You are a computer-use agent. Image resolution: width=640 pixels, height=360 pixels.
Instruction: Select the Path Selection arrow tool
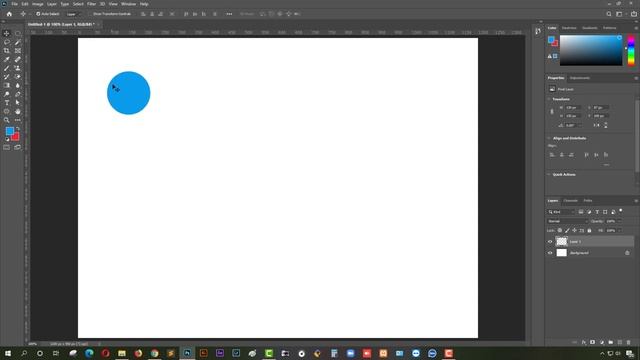18,103
